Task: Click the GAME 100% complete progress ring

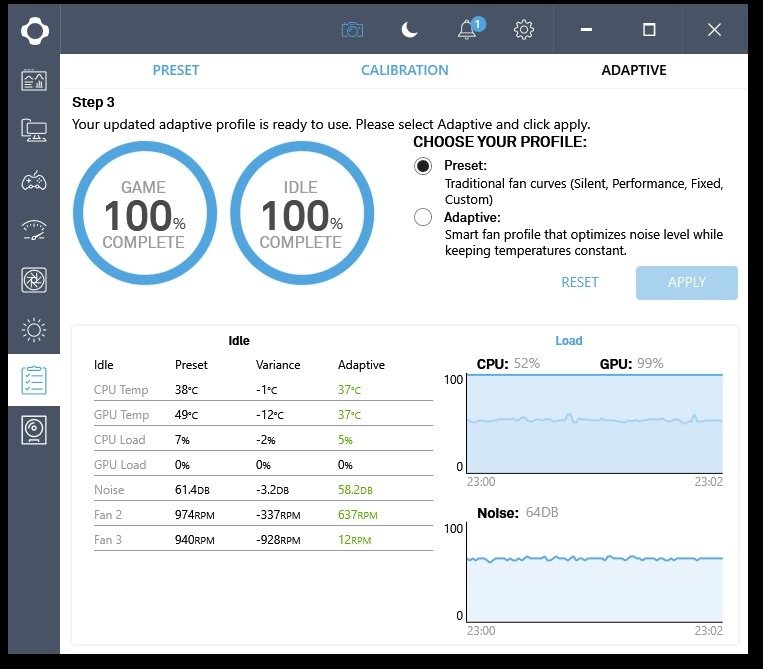Action: 143,214
